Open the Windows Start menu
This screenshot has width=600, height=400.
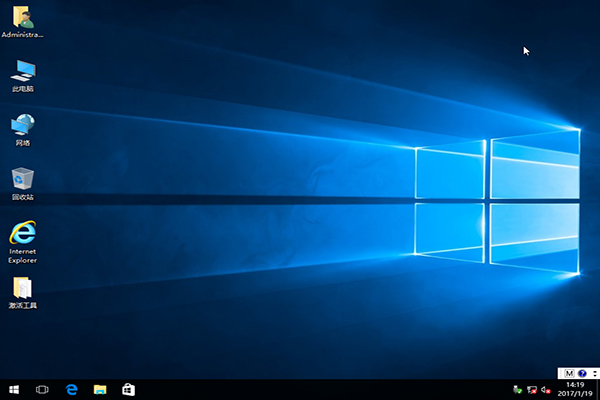pyautogui.click(x=14, y=389)
